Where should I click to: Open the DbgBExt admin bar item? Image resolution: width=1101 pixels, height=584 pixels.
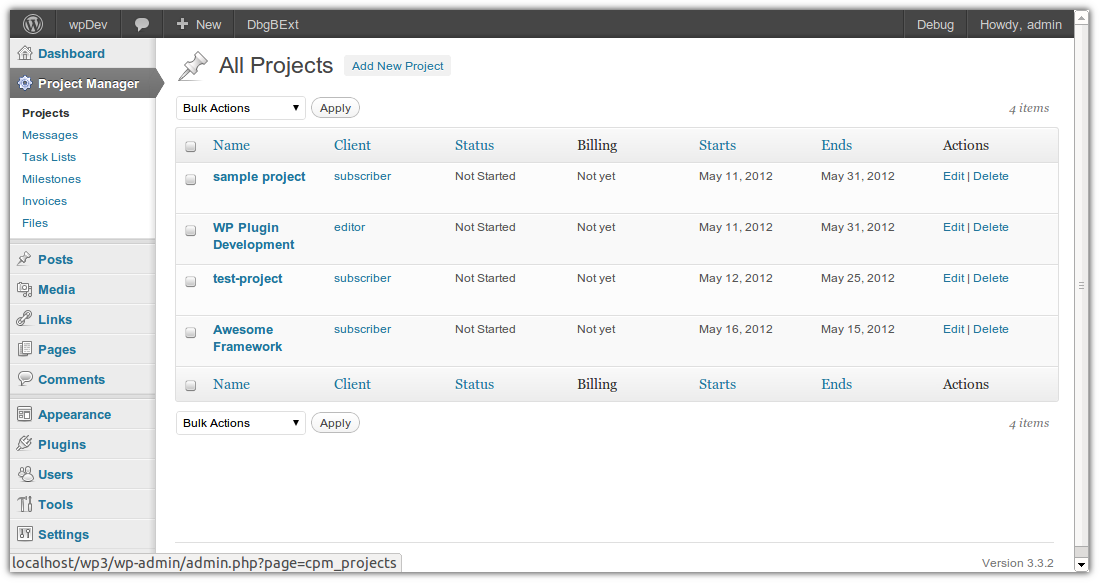pos(272,25)
